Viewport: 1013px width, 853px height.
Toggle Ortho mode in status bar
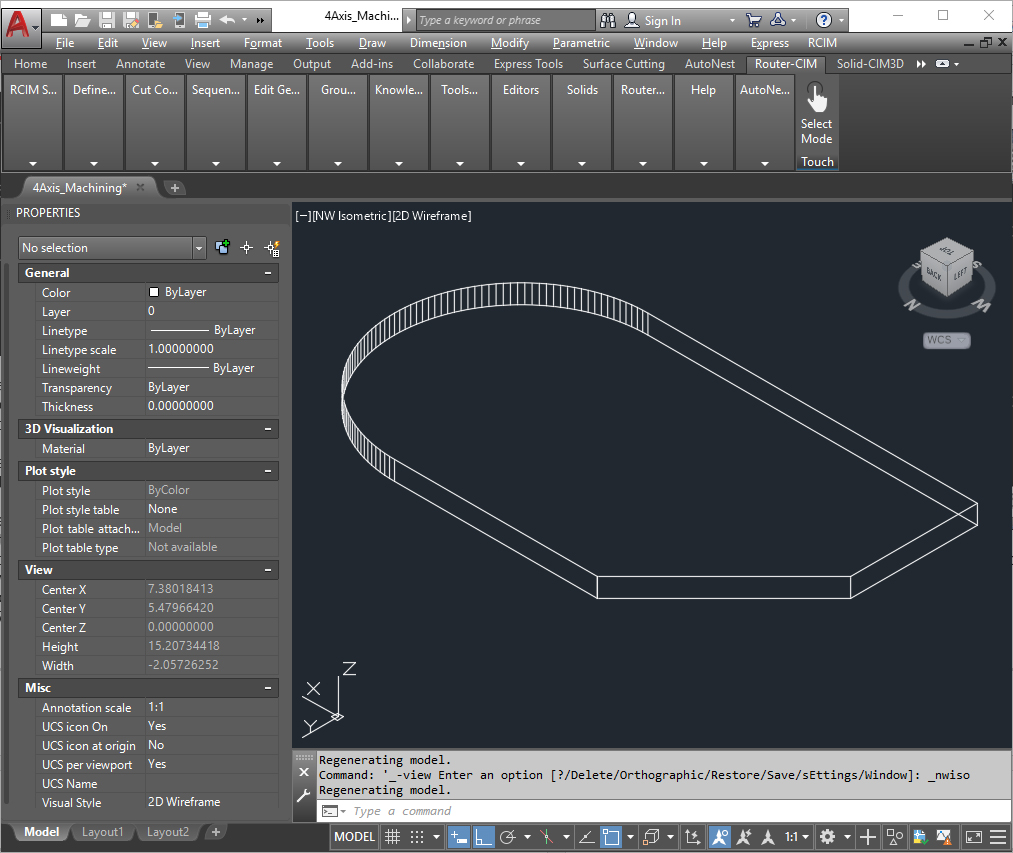coord(483,837)
